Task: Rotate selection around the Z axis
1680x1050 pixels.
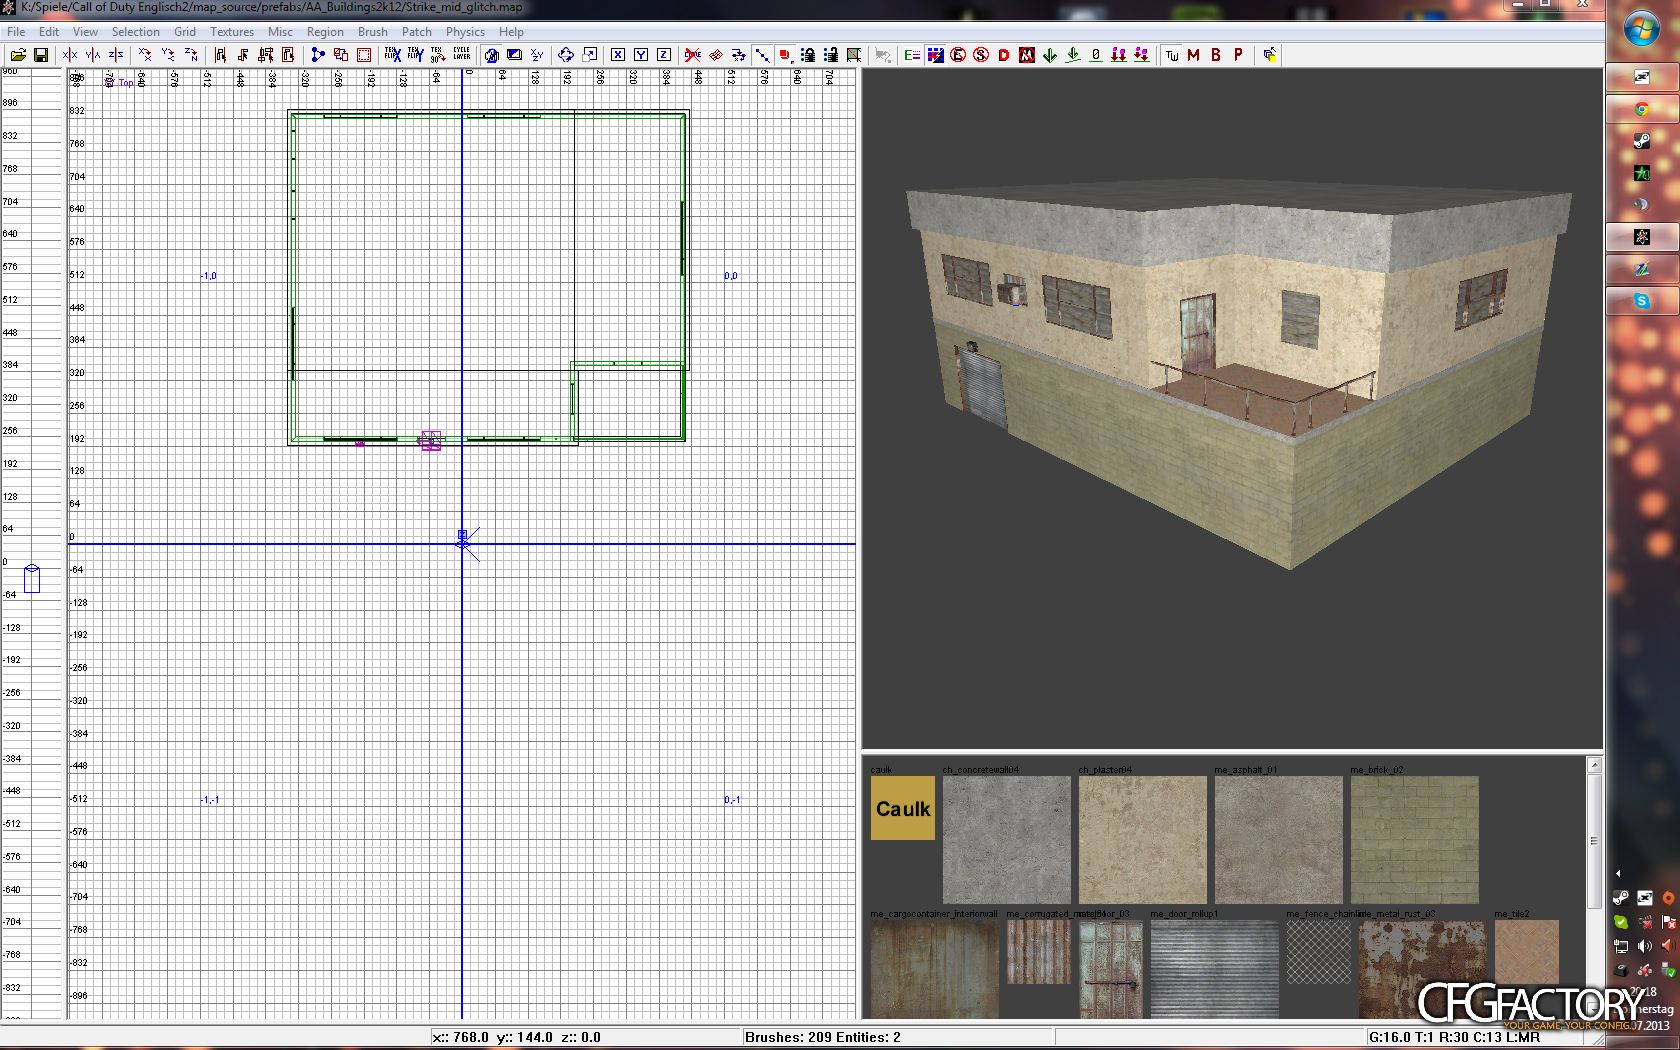Action: [191, 55]
